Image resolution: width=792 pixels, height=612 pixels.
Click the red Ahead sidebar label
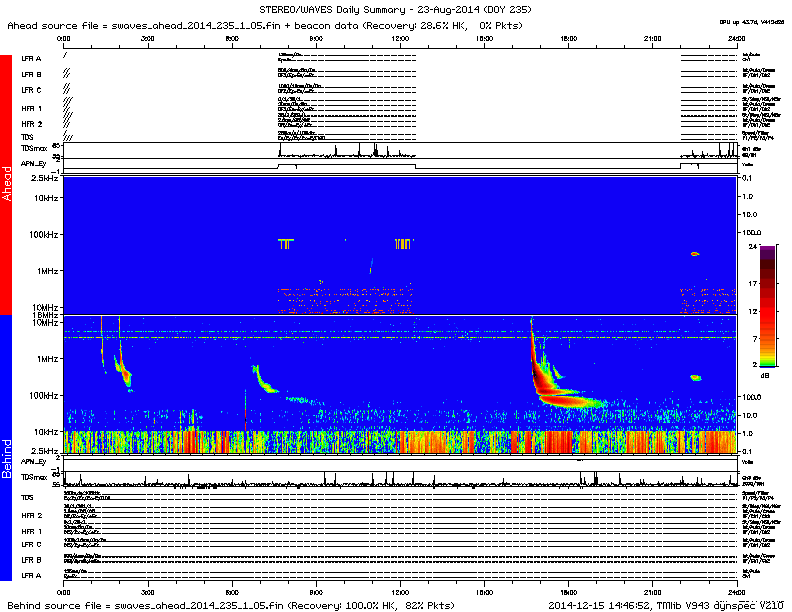pos(6,184)
